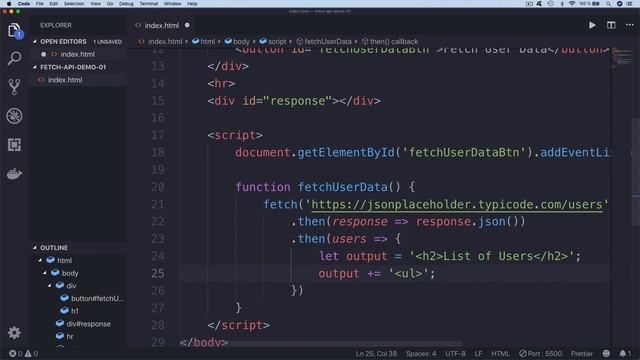Open the Search view in activity bar
The height and width of the screenshot is (360, 640).
14,58
